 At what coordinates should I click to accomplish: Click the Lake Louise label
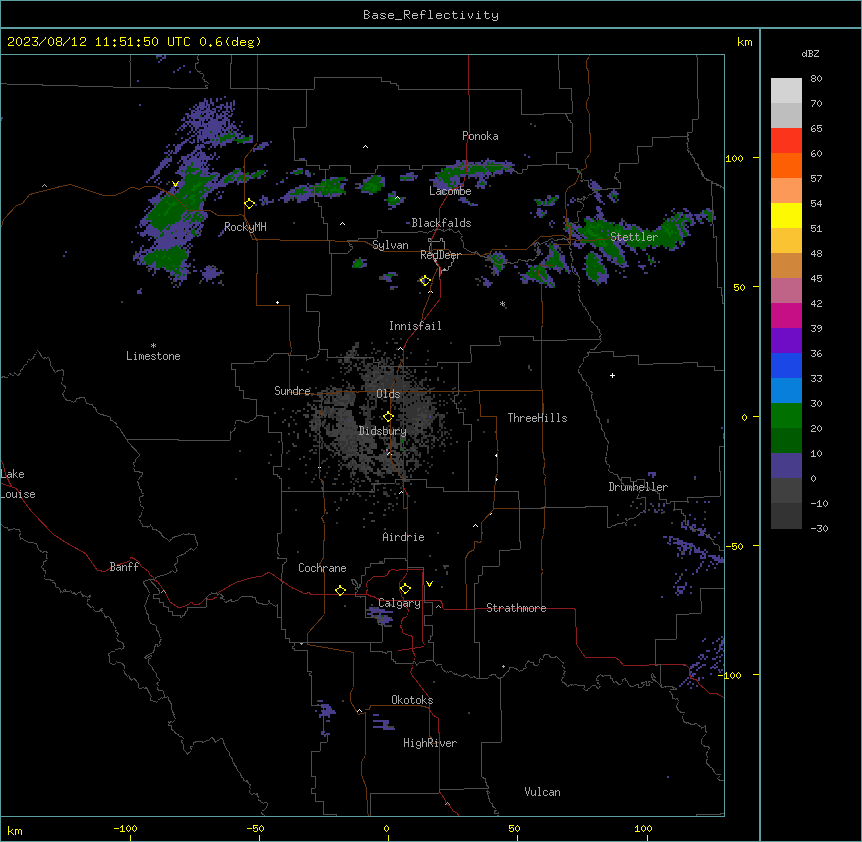pyautogui.click(x=18, y=484)
